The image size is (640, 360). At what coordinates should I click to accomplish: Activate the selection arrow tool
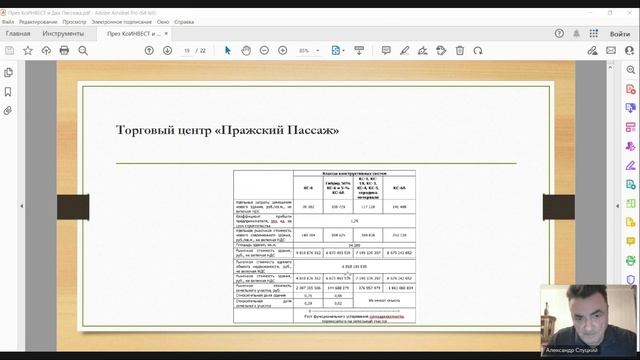(x=228, y=51)
